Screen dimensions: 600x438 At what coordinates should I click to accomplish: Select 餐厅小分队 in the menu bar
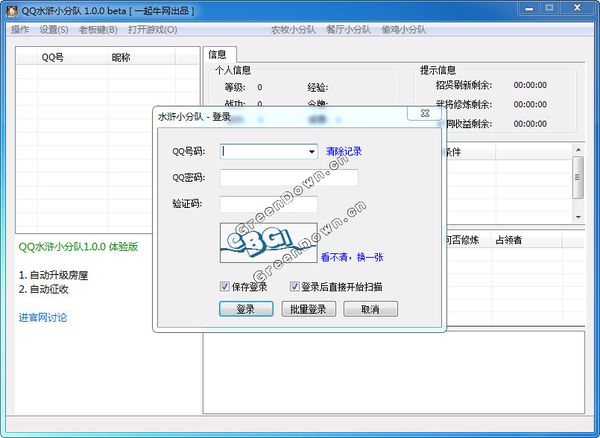pos(347,29)
